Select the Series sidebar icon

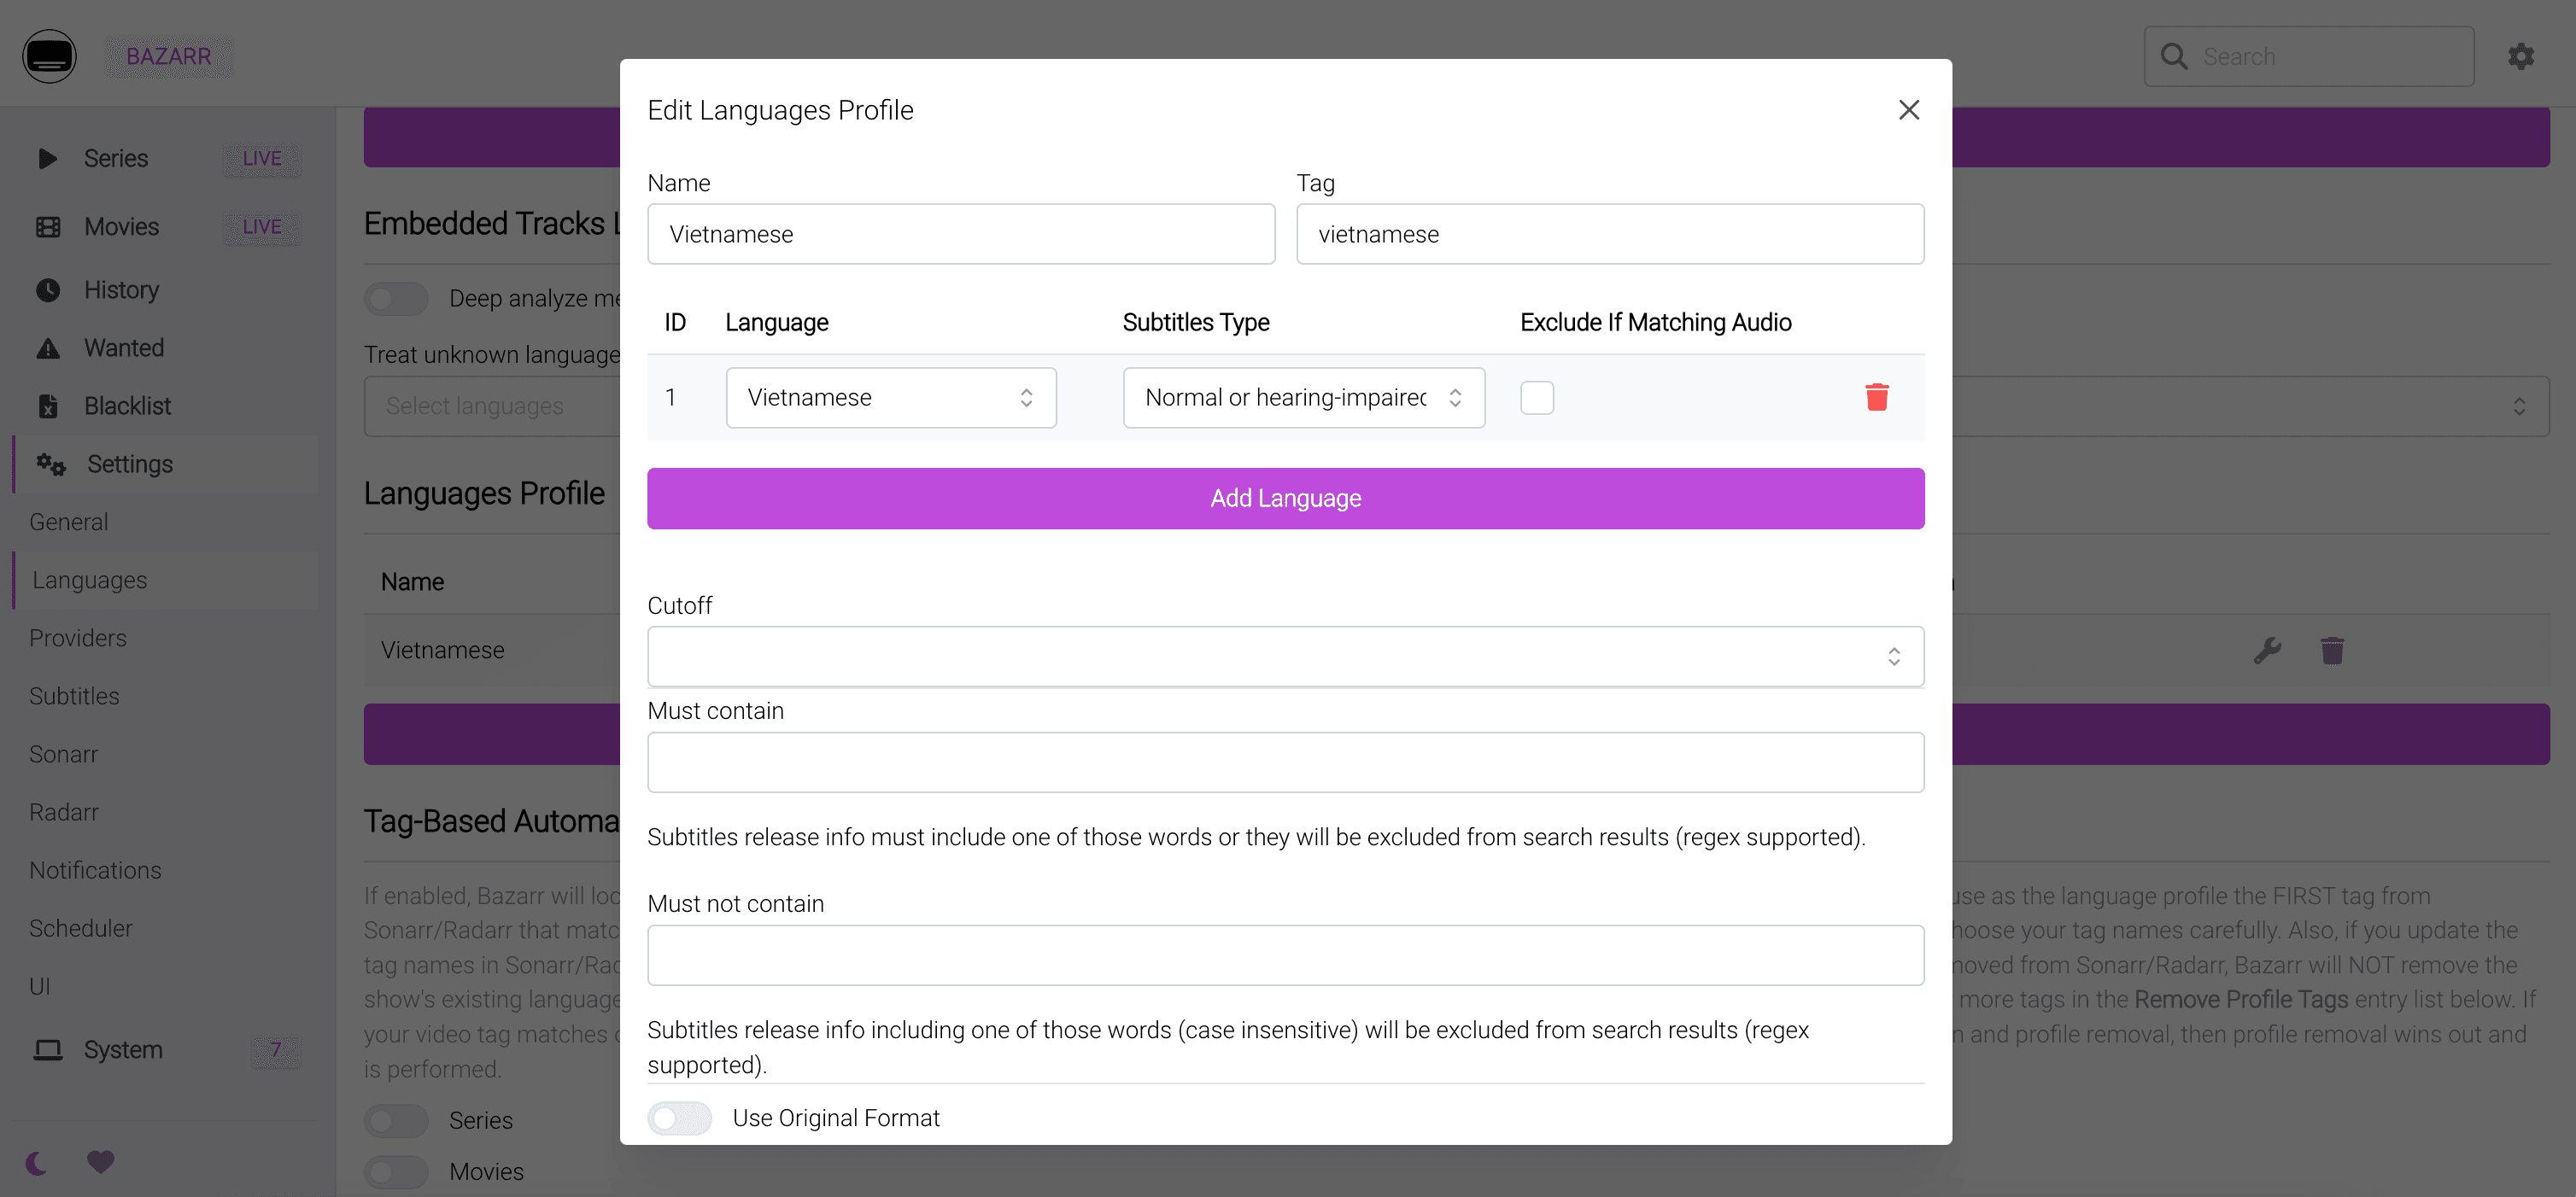(48, 158)
